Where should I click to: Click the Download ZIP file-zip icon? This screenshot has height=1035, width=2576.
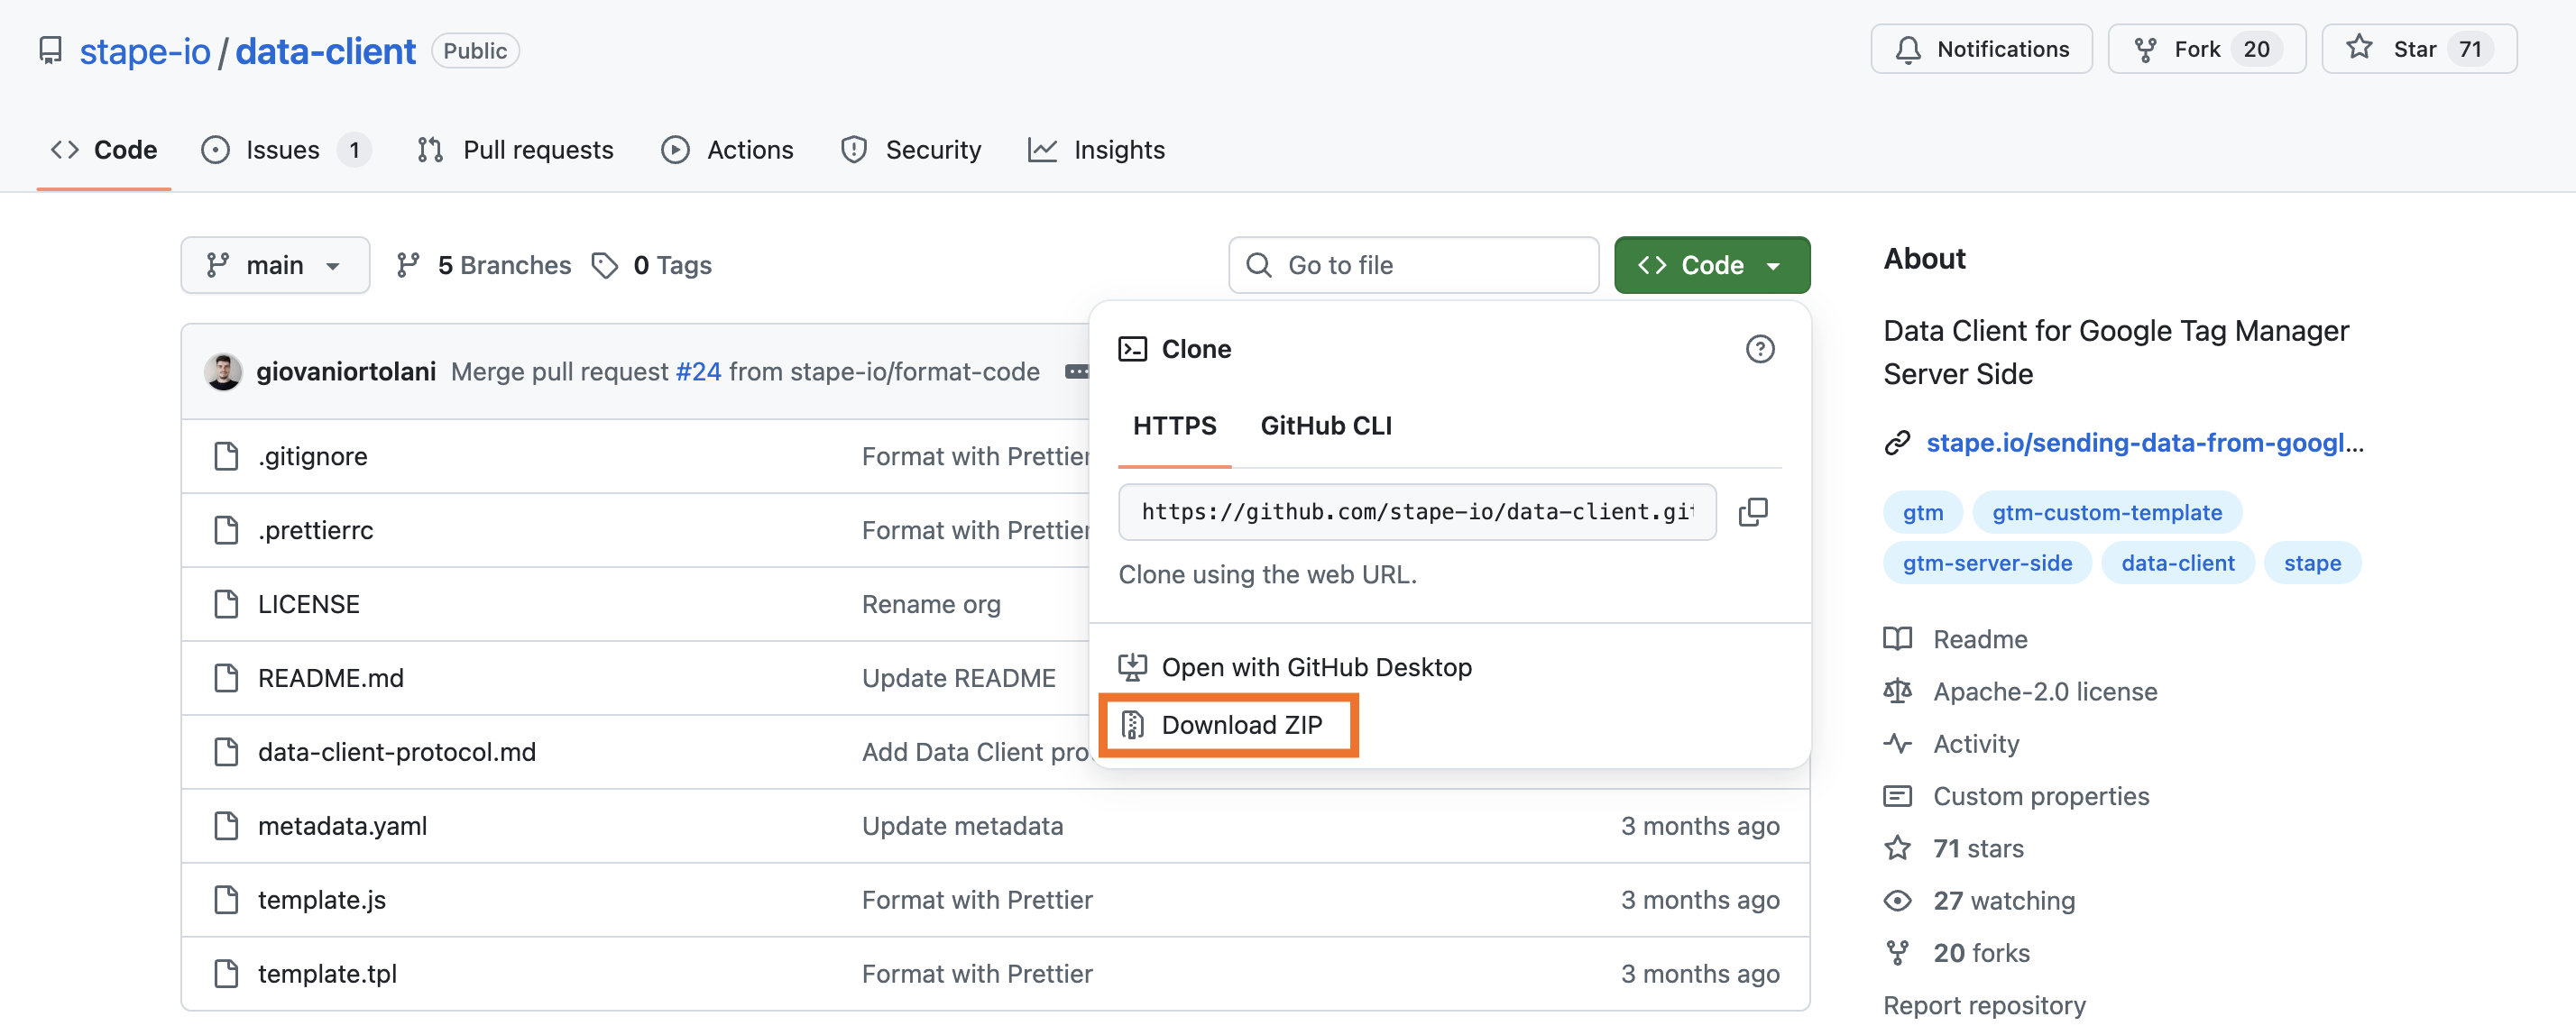tap(1132, 725)
